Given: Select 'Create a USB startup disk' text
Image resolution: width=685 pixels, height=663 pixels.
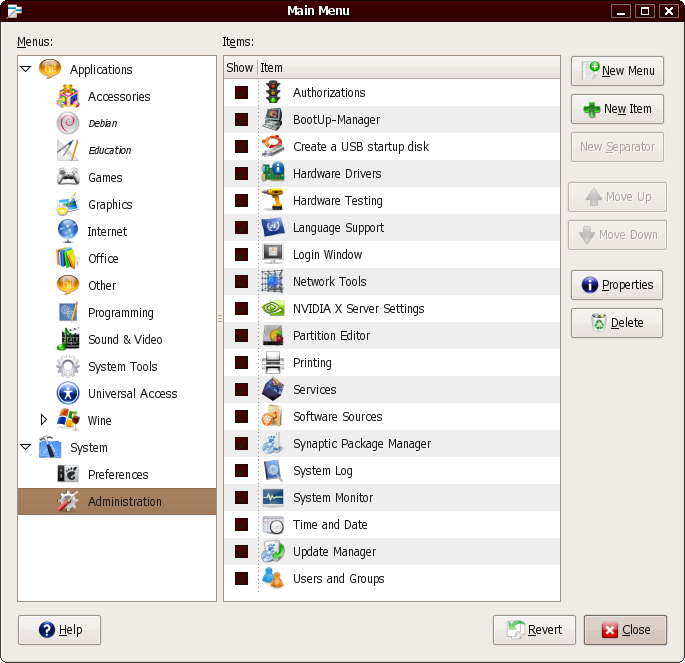Looking at the screenshot, I should click(x=361, y=146).
